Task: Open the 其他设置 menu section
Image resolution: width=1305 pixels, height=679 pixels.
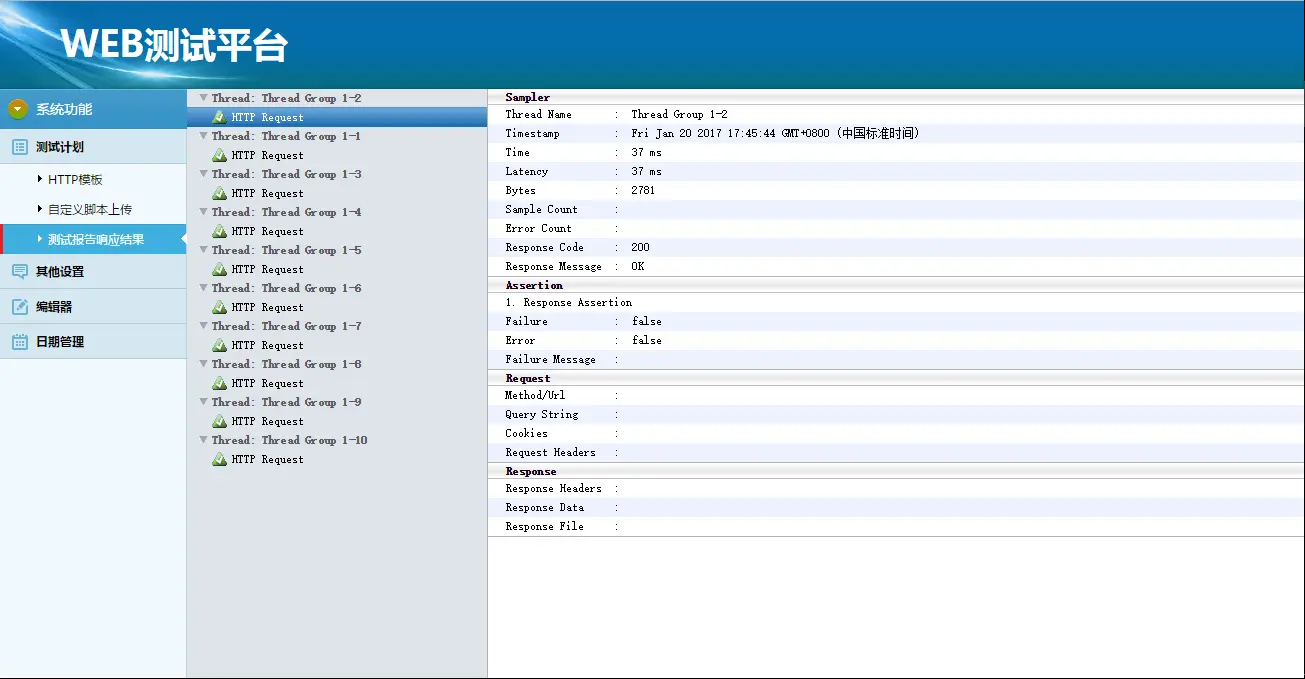Action: (93, 271)
